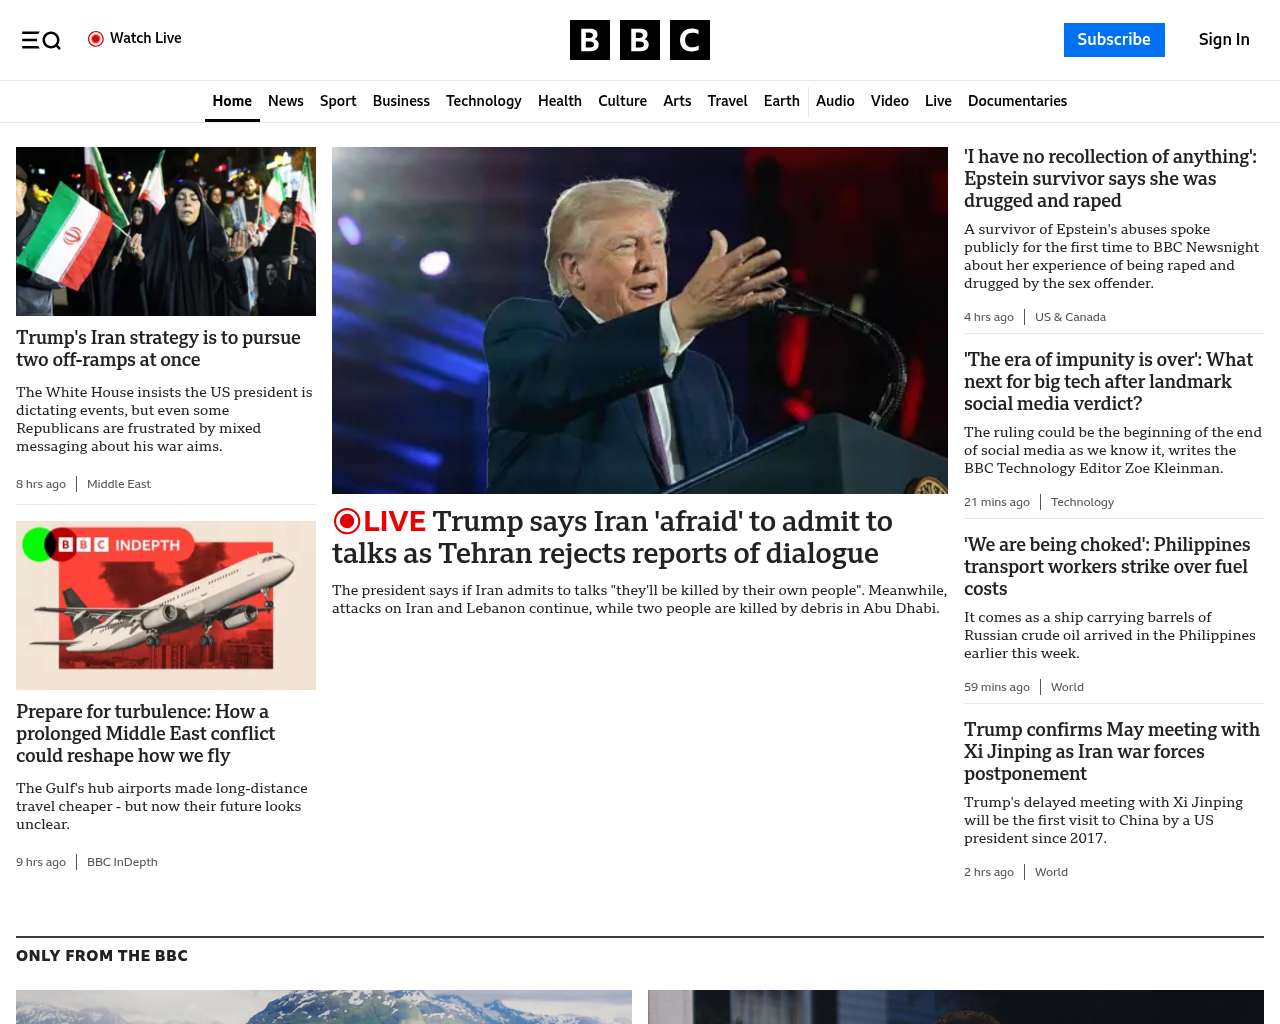Go to the Sport section
The width and height of the screenshot is (1280, 1024).
pyautogui.click(x=338, y=101)
